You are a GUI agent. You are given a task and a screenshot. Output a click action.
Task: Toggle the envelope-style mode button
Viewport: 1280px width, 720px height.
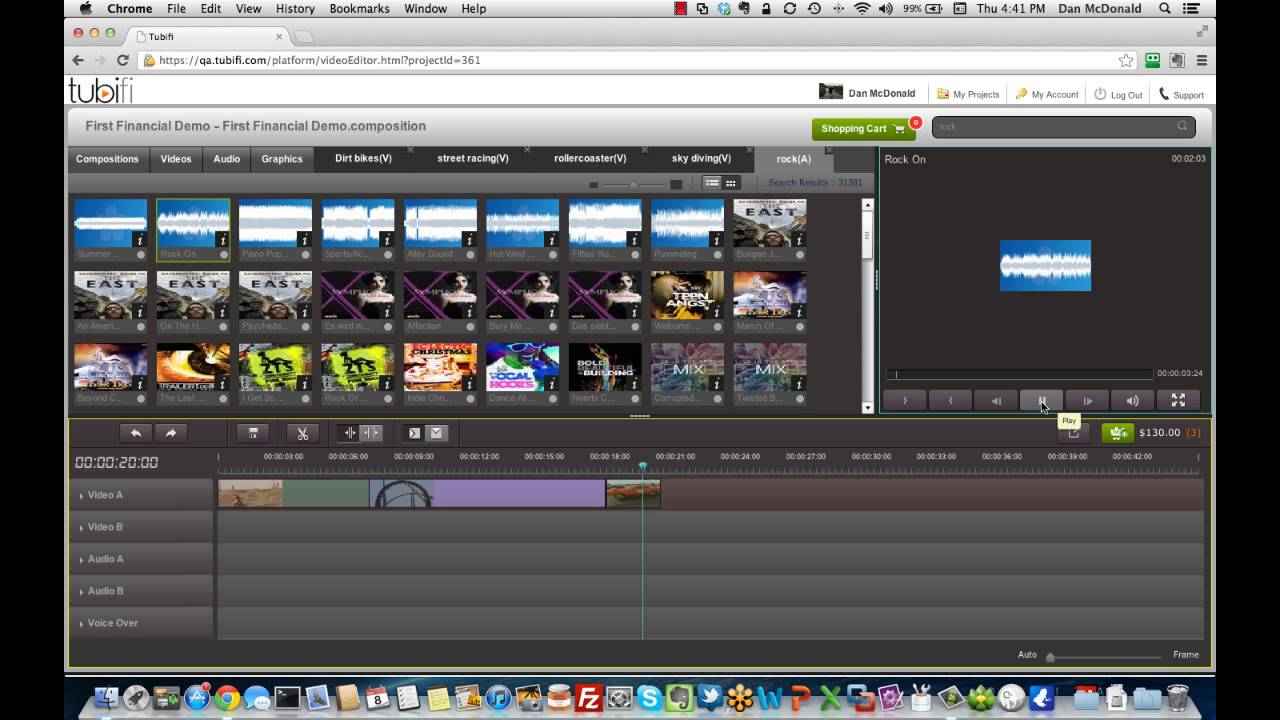[436, 433]
